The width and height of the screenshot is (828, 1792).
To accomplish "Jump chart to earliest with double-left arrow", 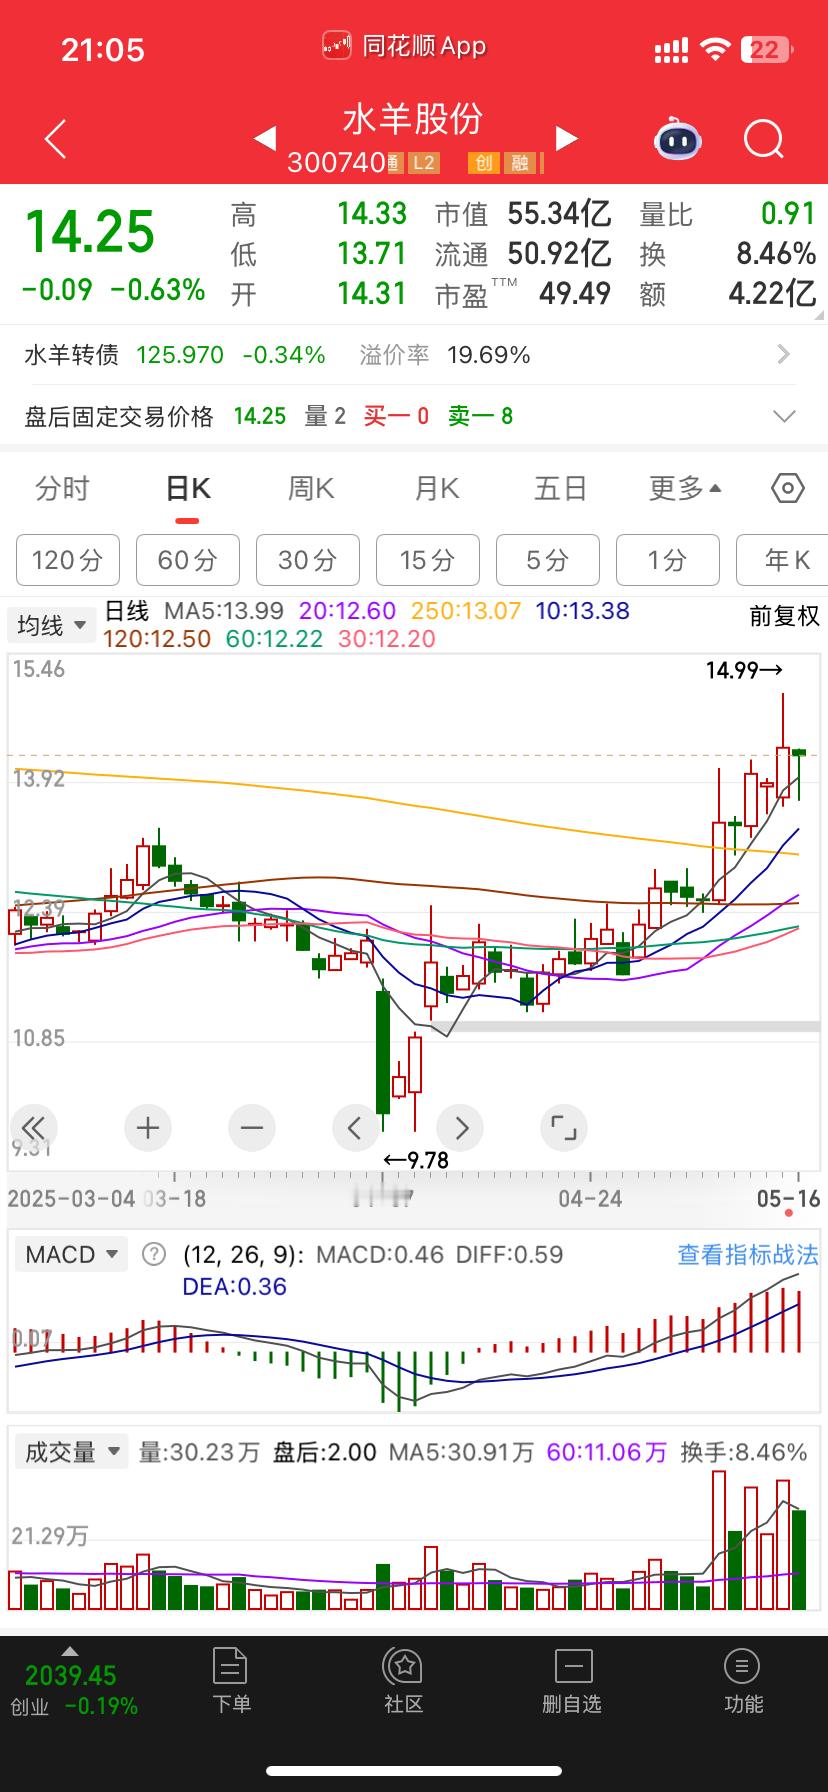I will [34, 1128].
